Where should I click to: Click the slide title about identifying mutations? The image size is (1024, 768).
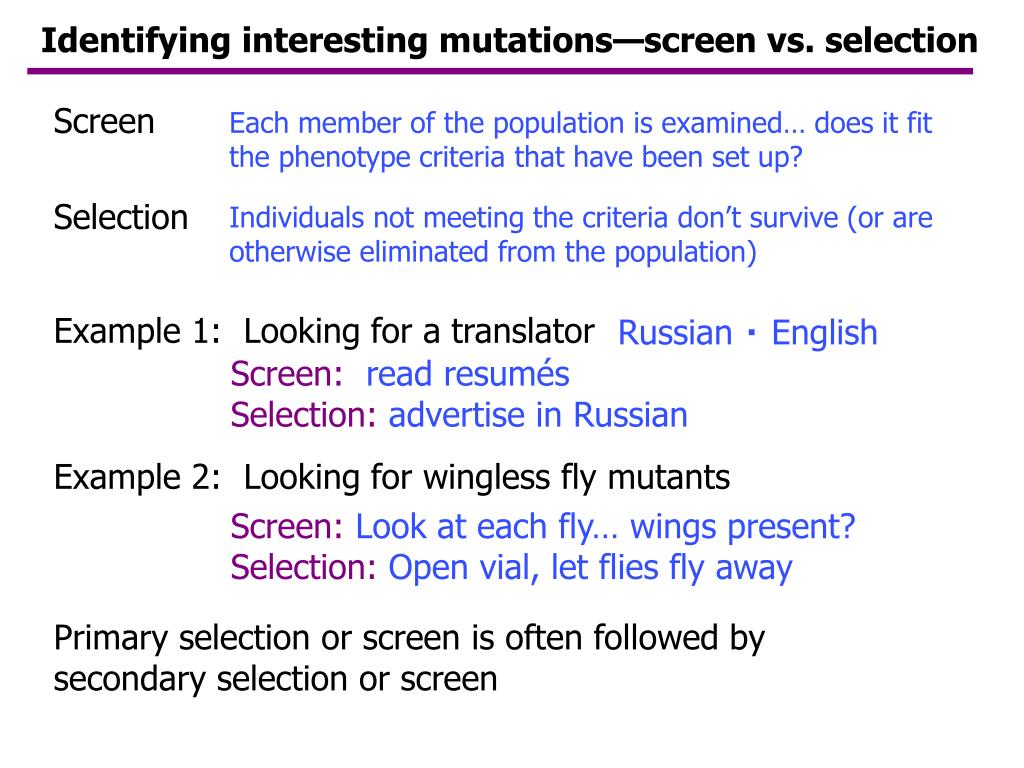click(x=509, y=41)
